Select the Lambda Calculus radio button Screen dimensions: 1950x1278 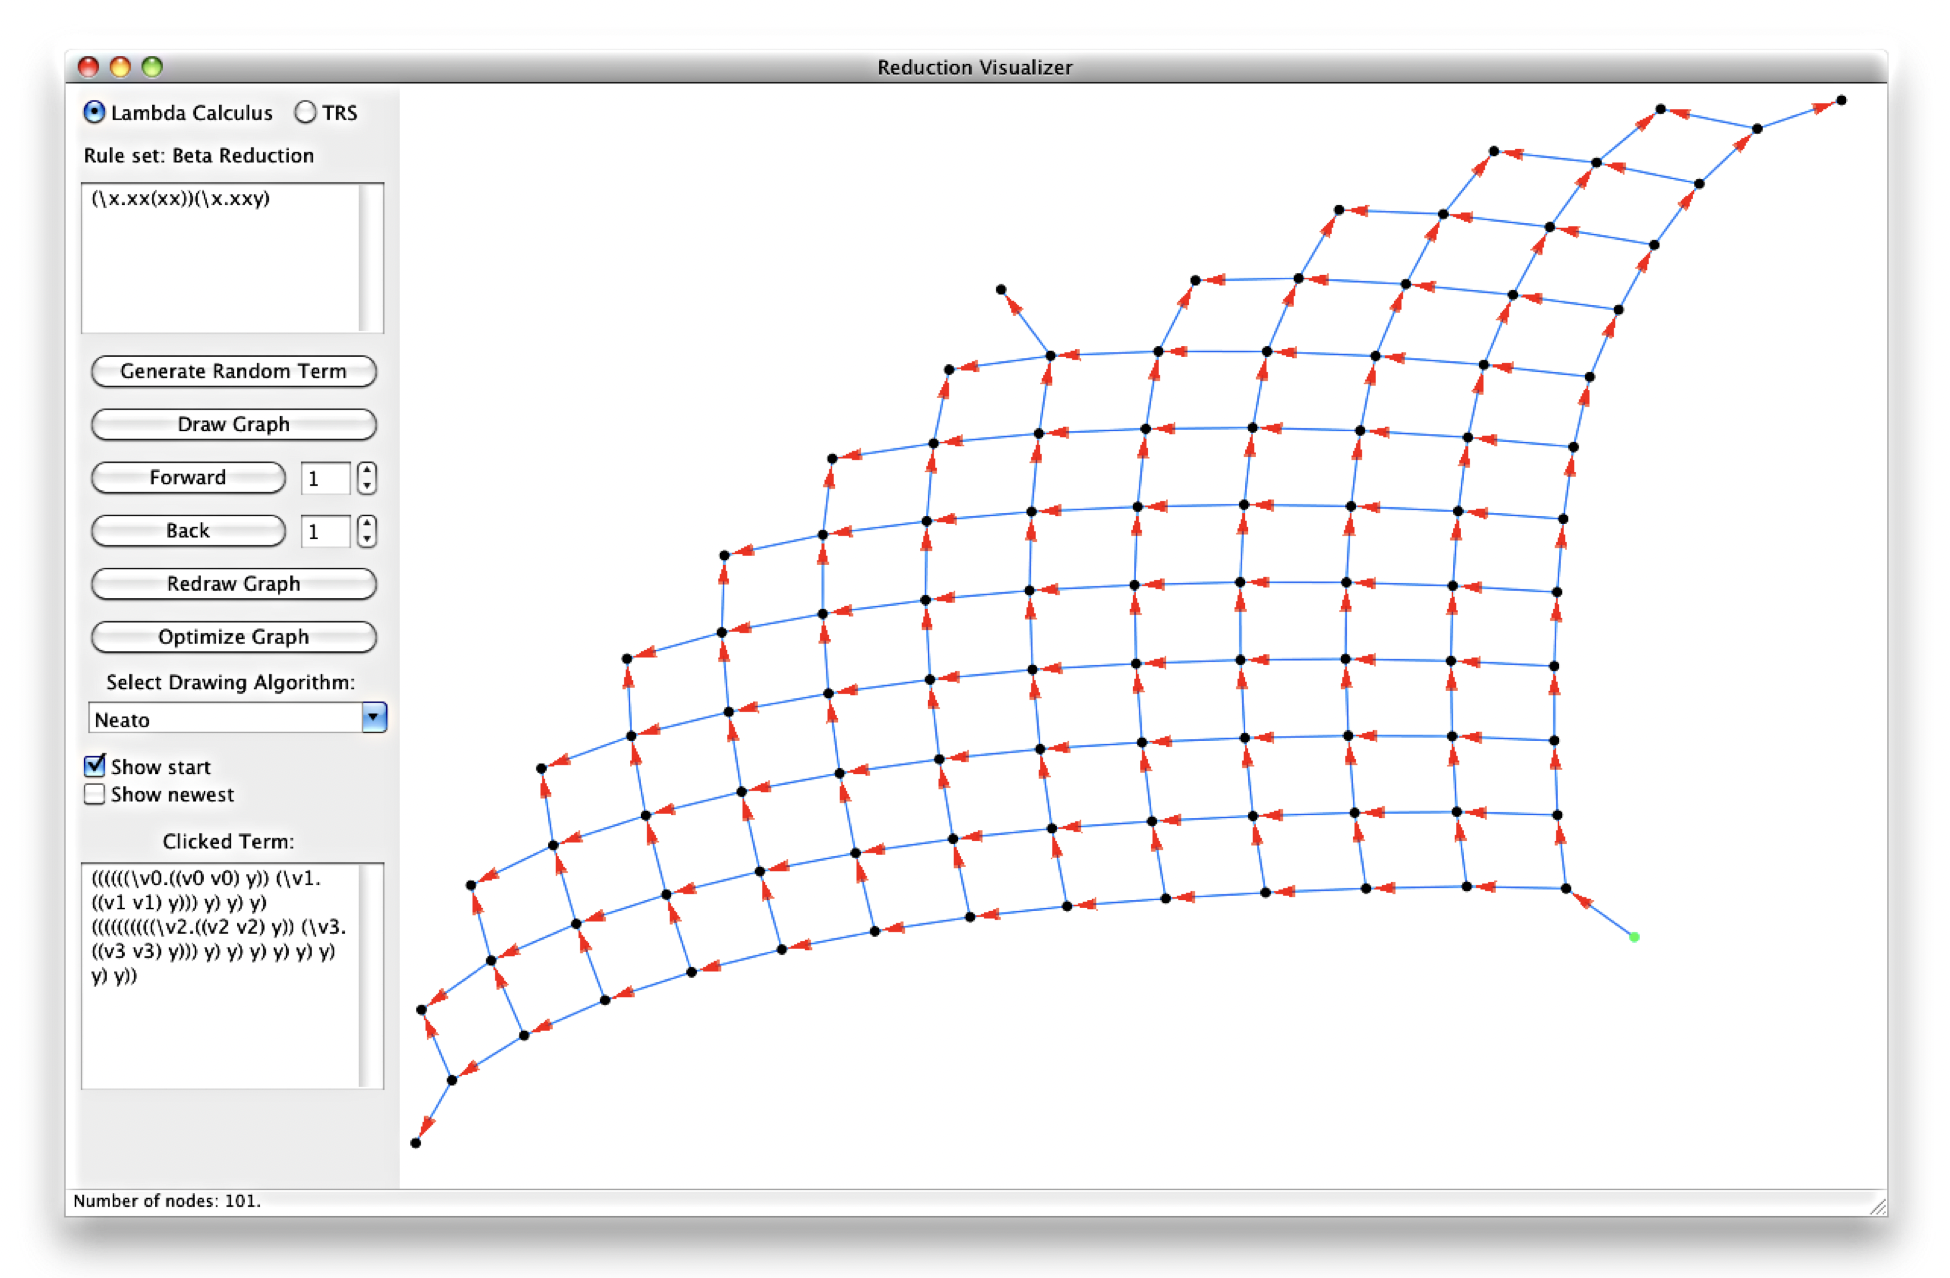click(x=94, y=112)
